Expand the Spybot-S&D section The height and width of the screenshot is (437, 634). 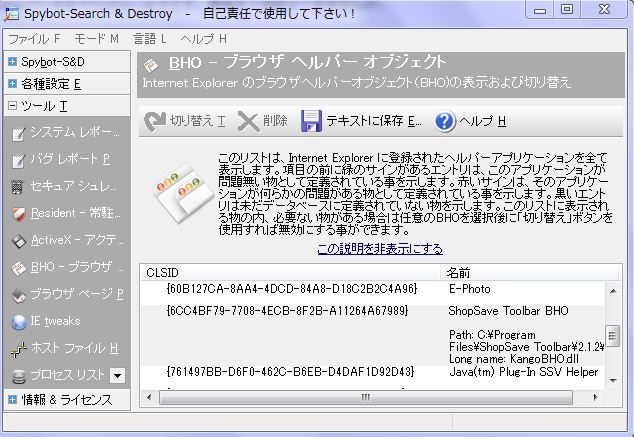tap(13, 61)
